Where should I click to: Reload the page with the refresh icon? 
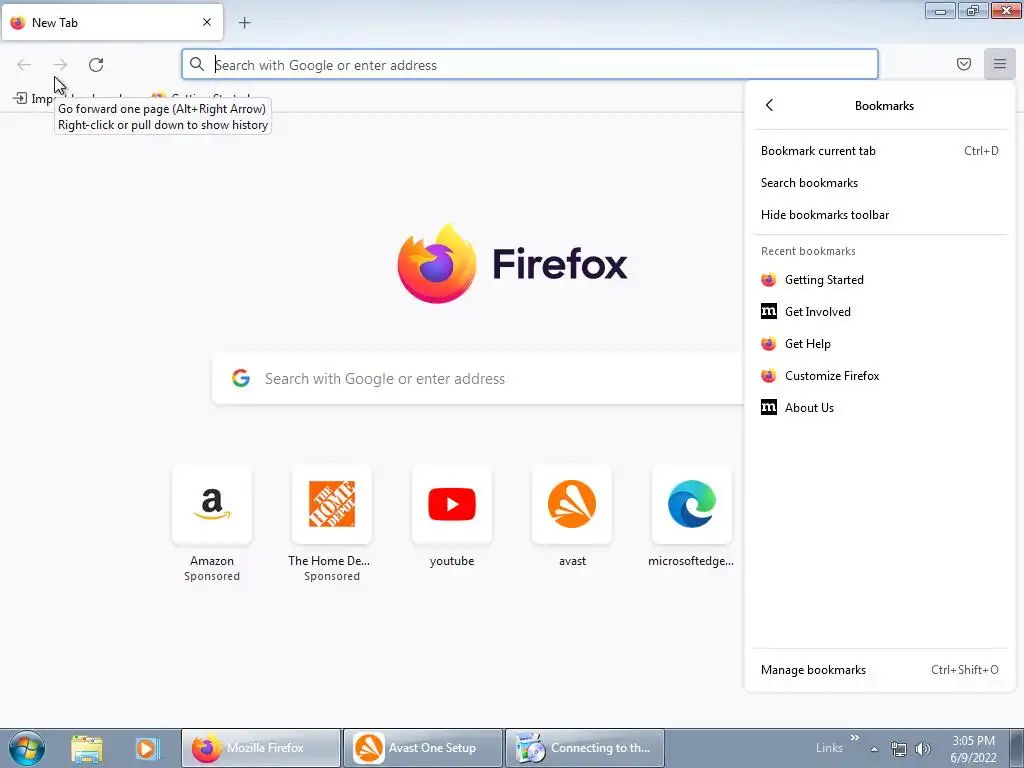click(x=96, y=65)
